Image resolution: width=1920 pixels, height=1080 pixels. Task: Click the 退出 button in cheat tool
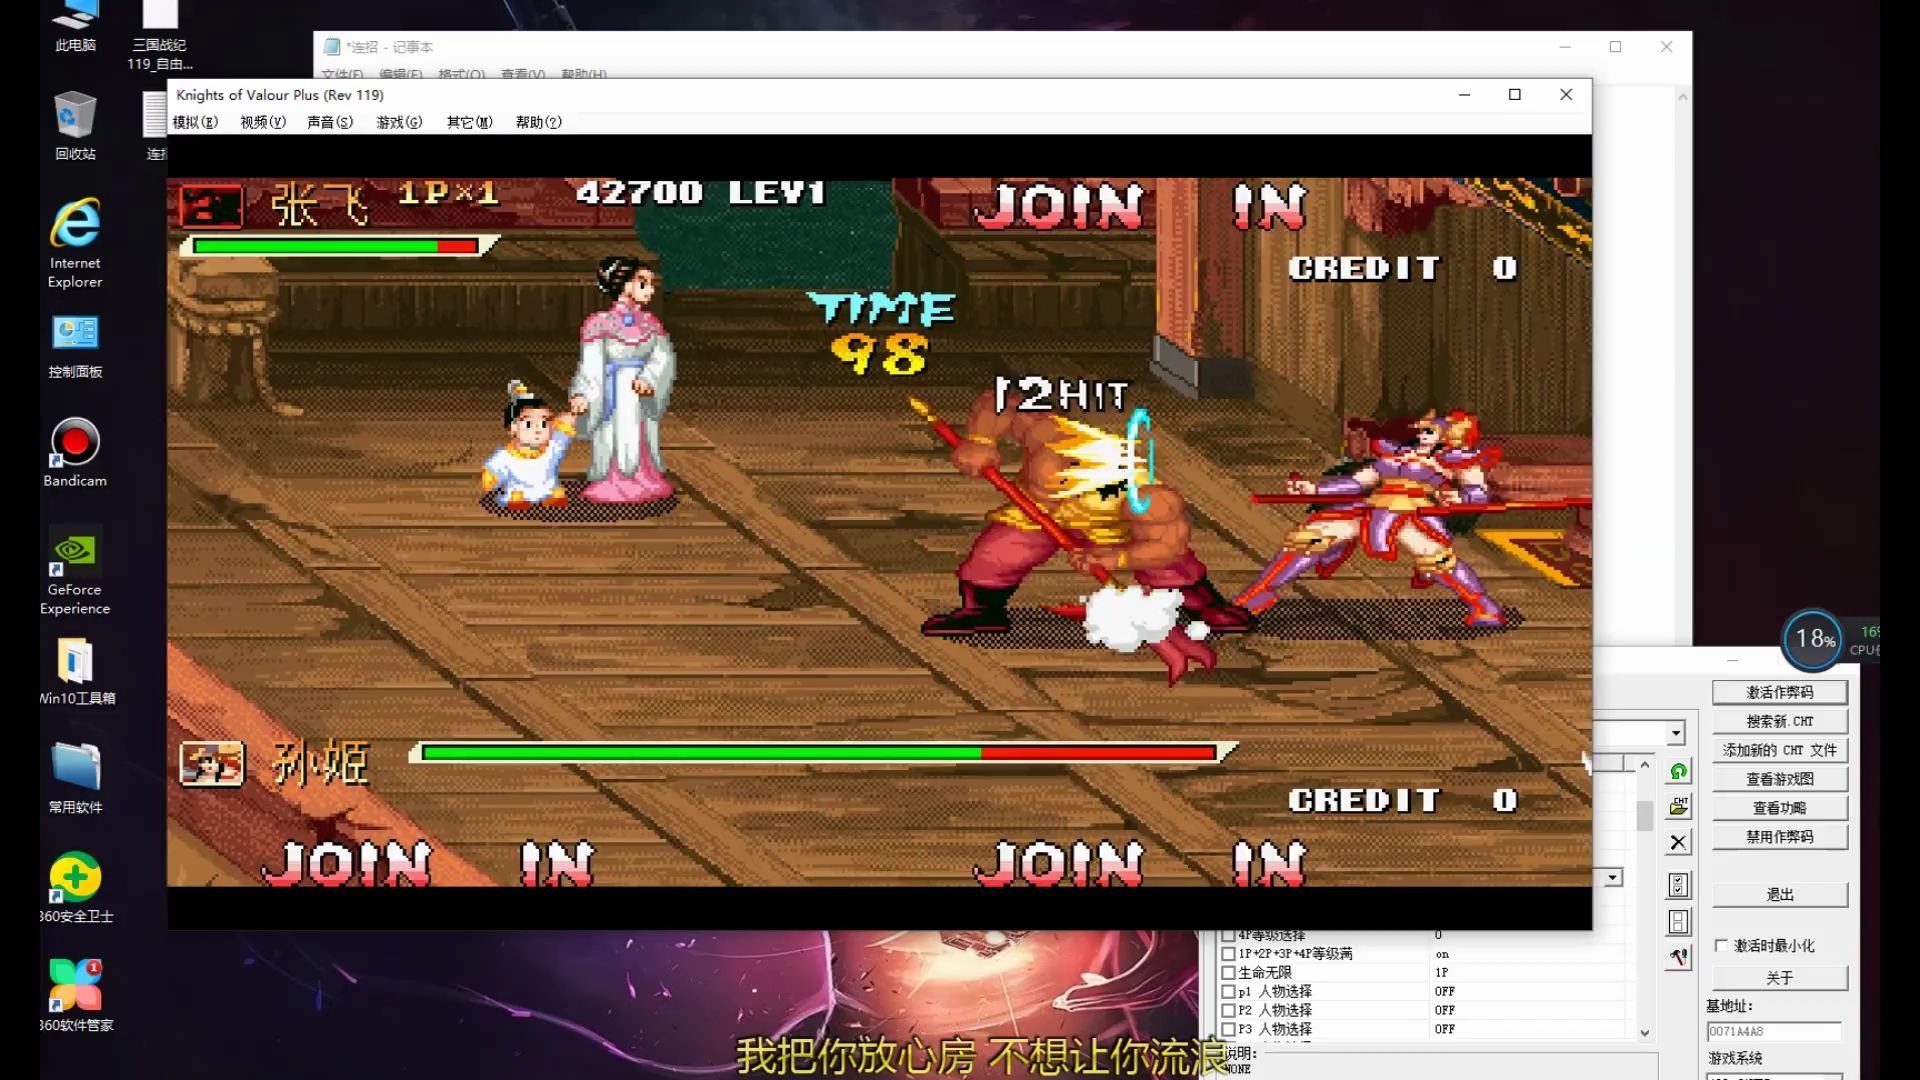(1780, 895)
